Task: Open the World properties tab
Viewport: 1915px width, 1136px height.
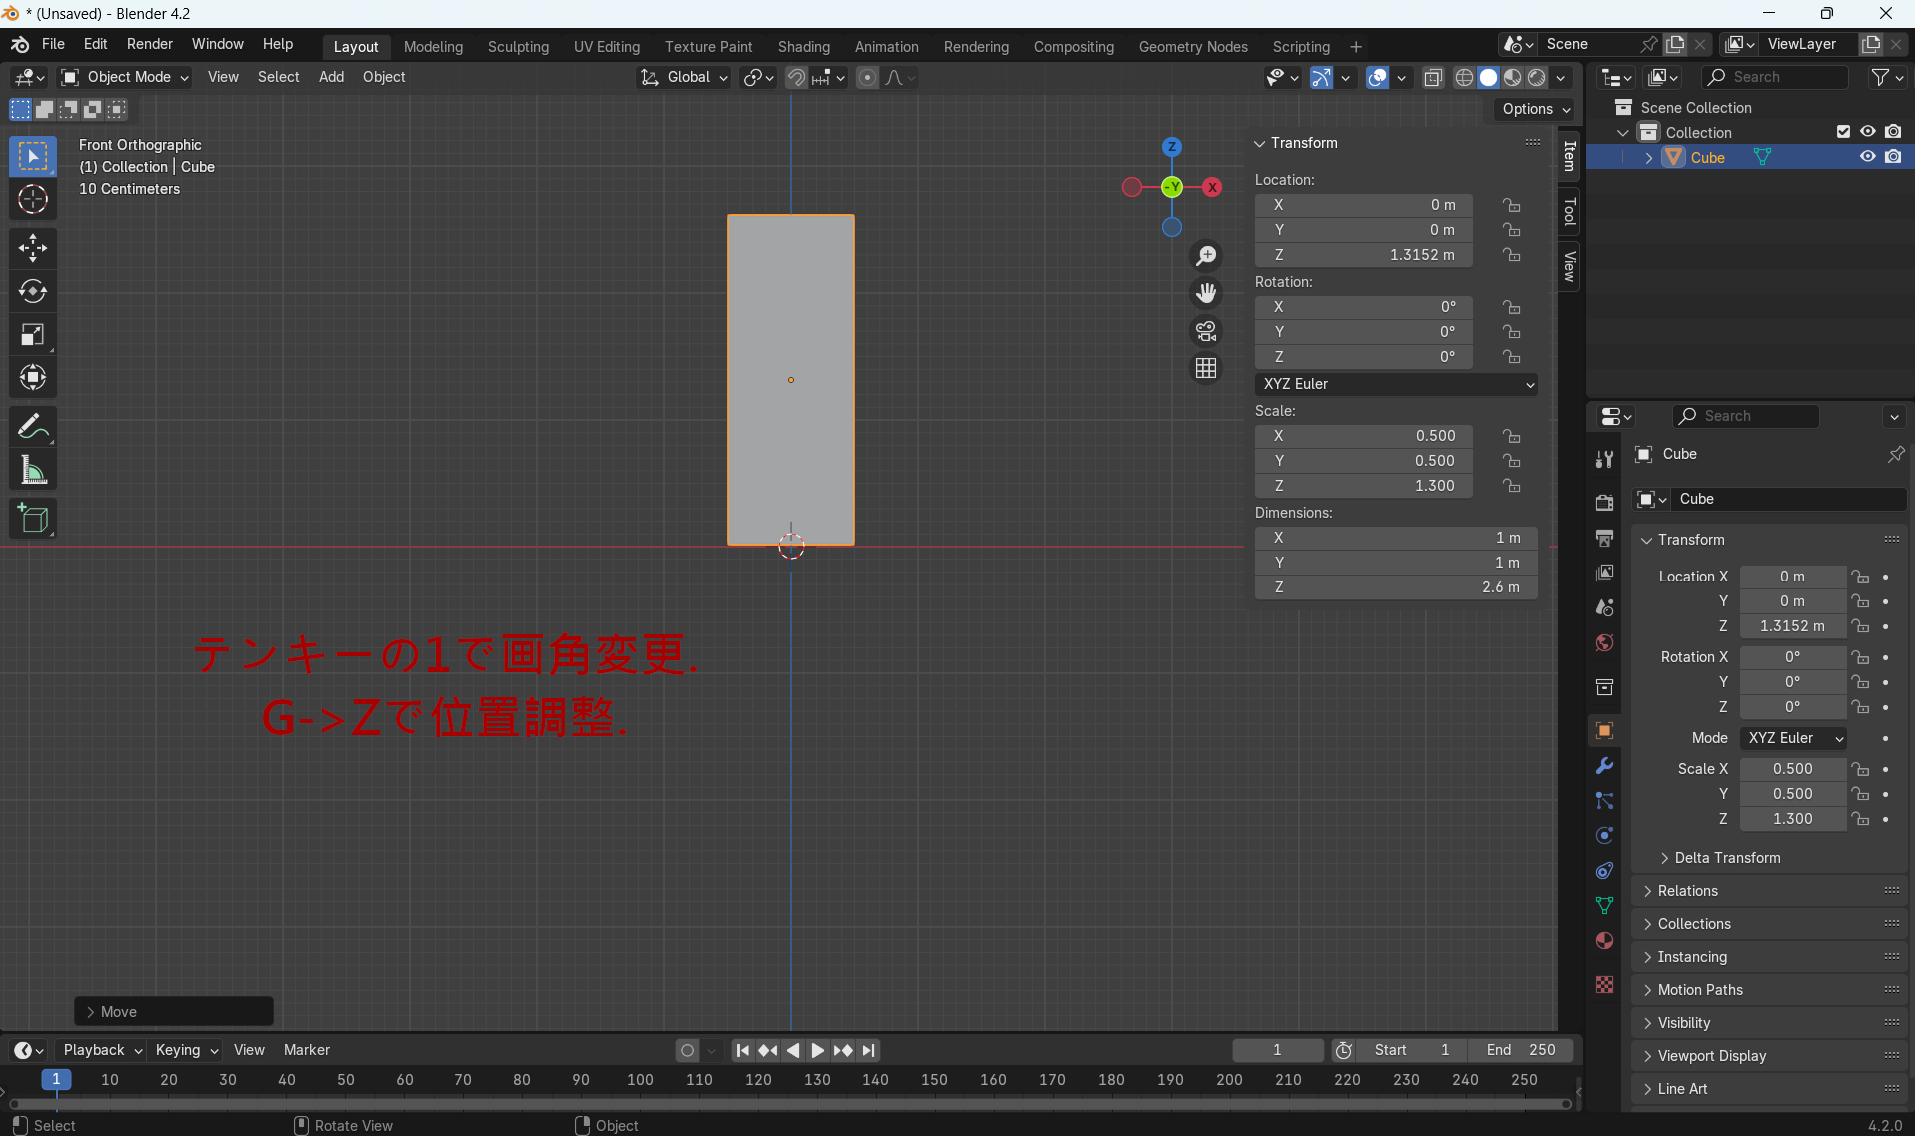Action: [1605, 642]
